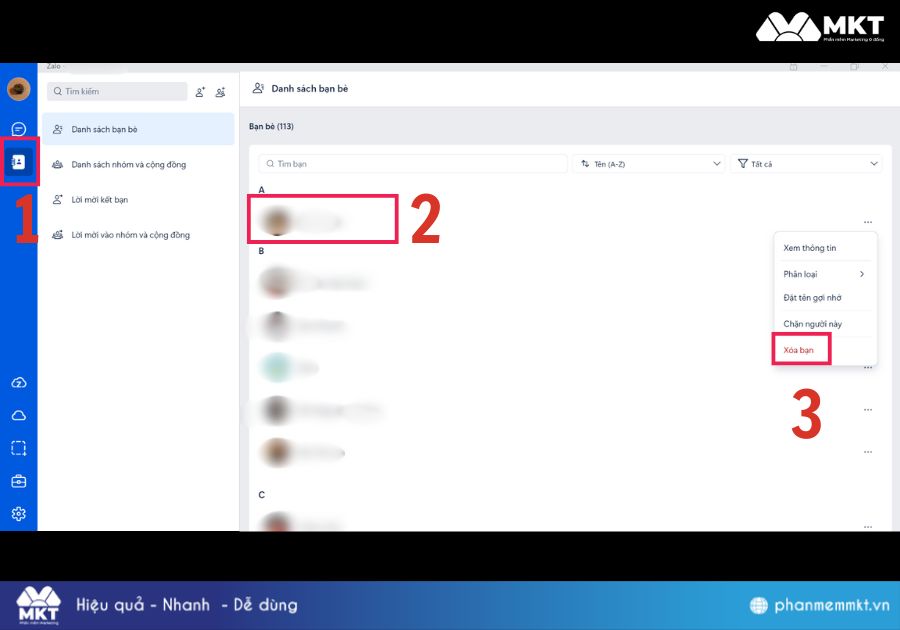Open Zalo cloud (Z cloud) icon
The image size is (900, 630).
click(18, 383)
